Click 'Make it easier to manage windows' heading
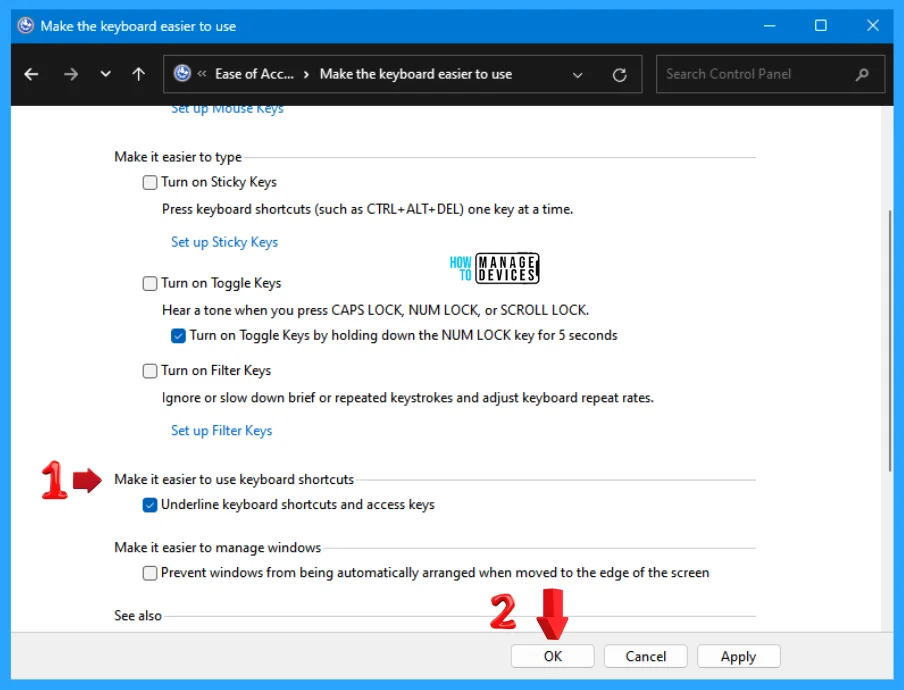This screenshot has width=904, height=690. tap(217, 547)
